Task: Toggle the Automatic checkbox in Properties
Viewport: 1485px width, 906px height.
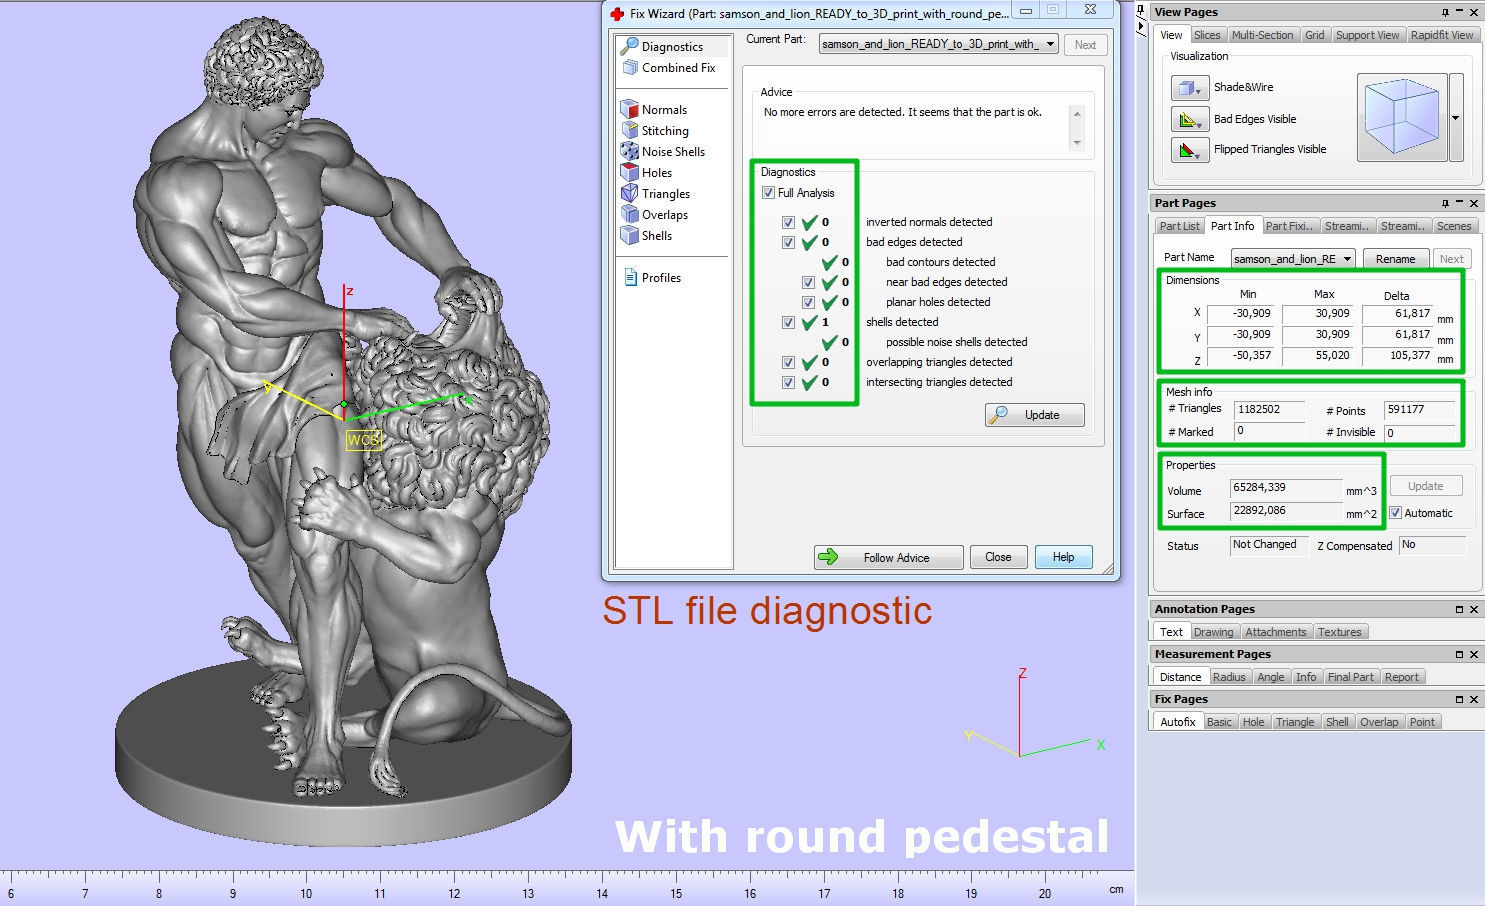Action: [x=1396, y=513]
